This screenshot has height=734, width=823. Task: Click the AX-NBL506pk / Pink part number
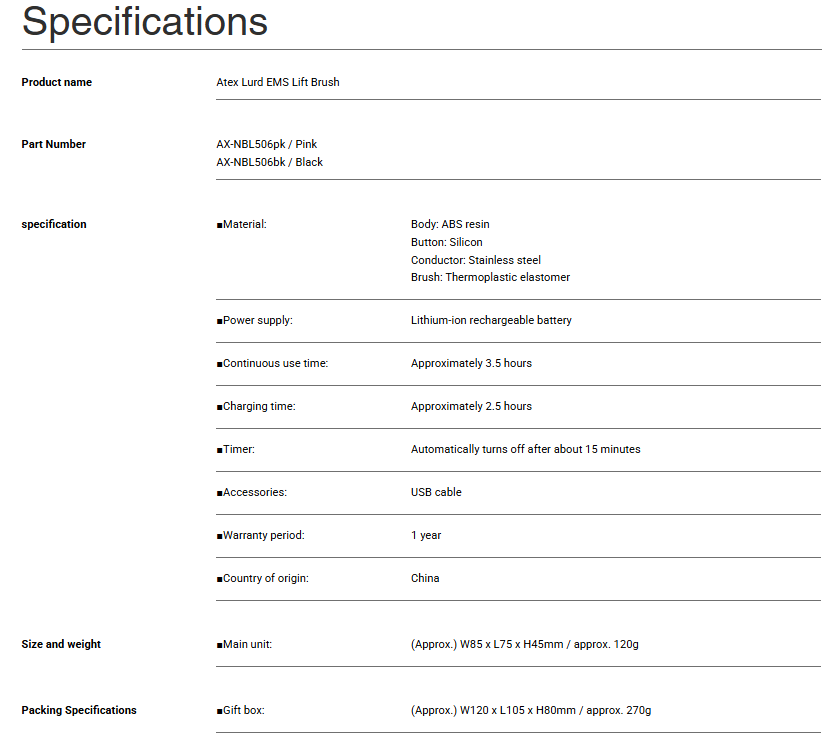click(x=266, y=144)
